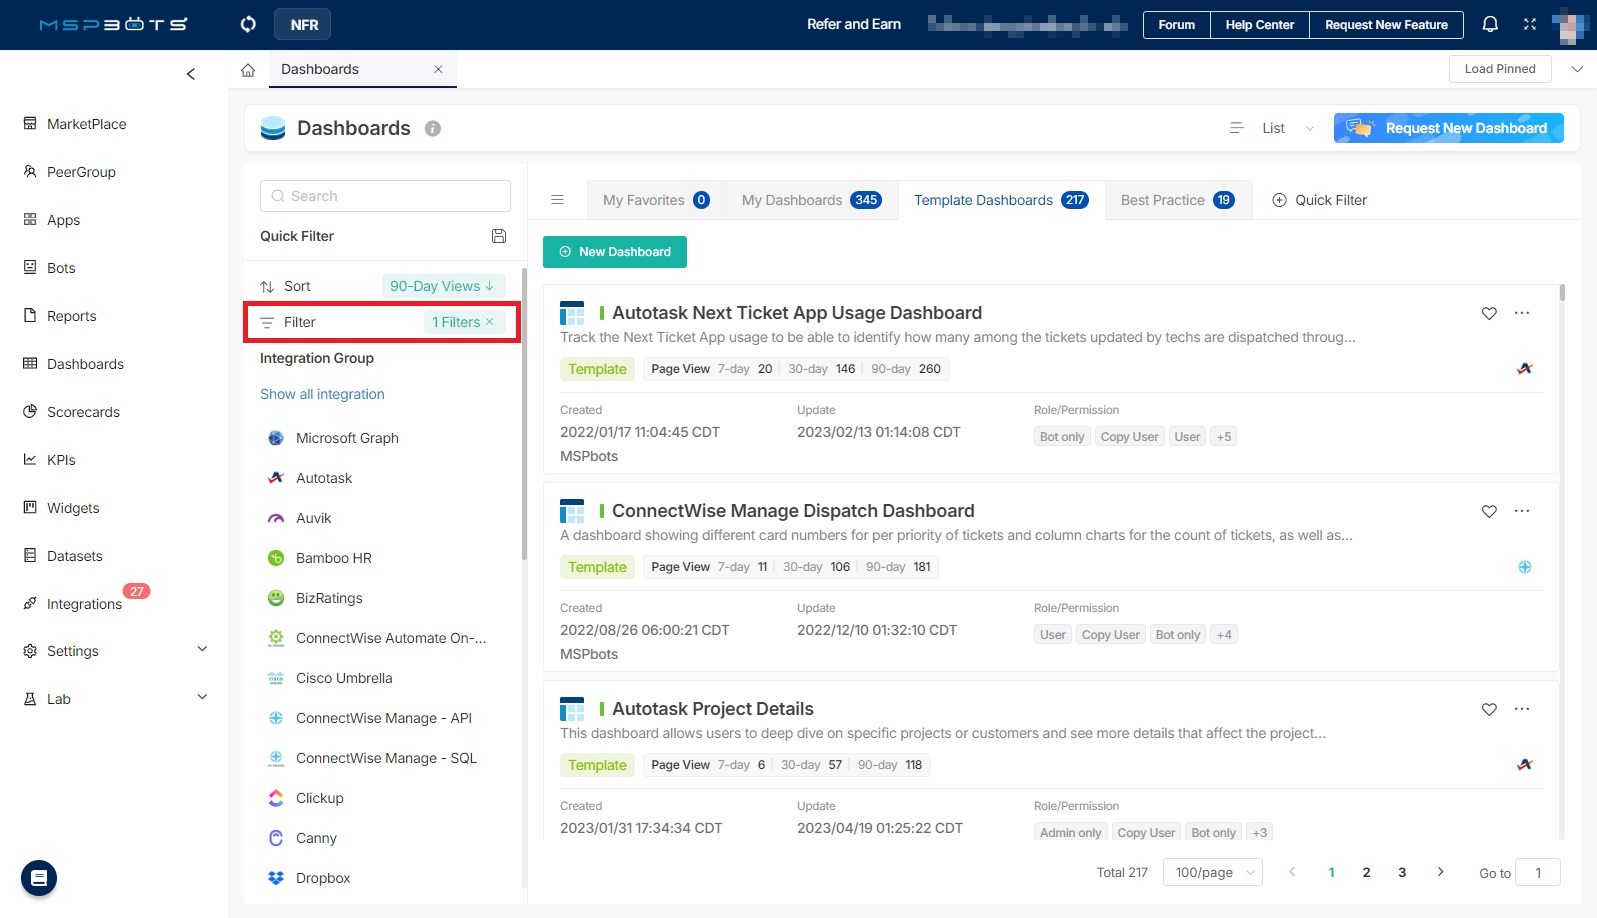Open more options for Autotask Project Details

tap(1522, 709)
